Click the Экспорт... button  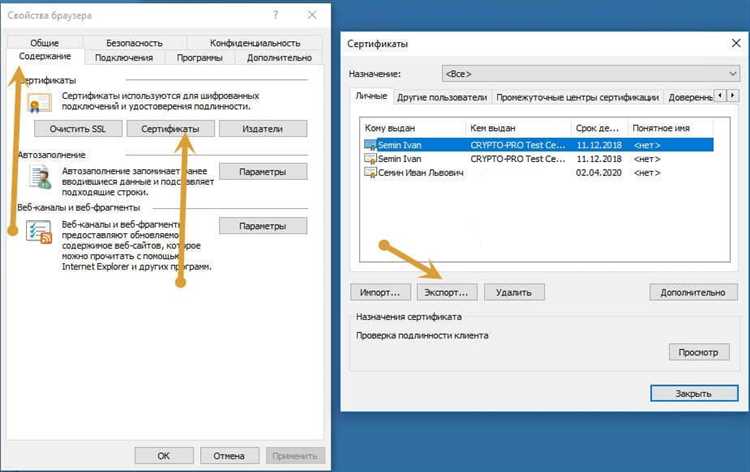446,292
